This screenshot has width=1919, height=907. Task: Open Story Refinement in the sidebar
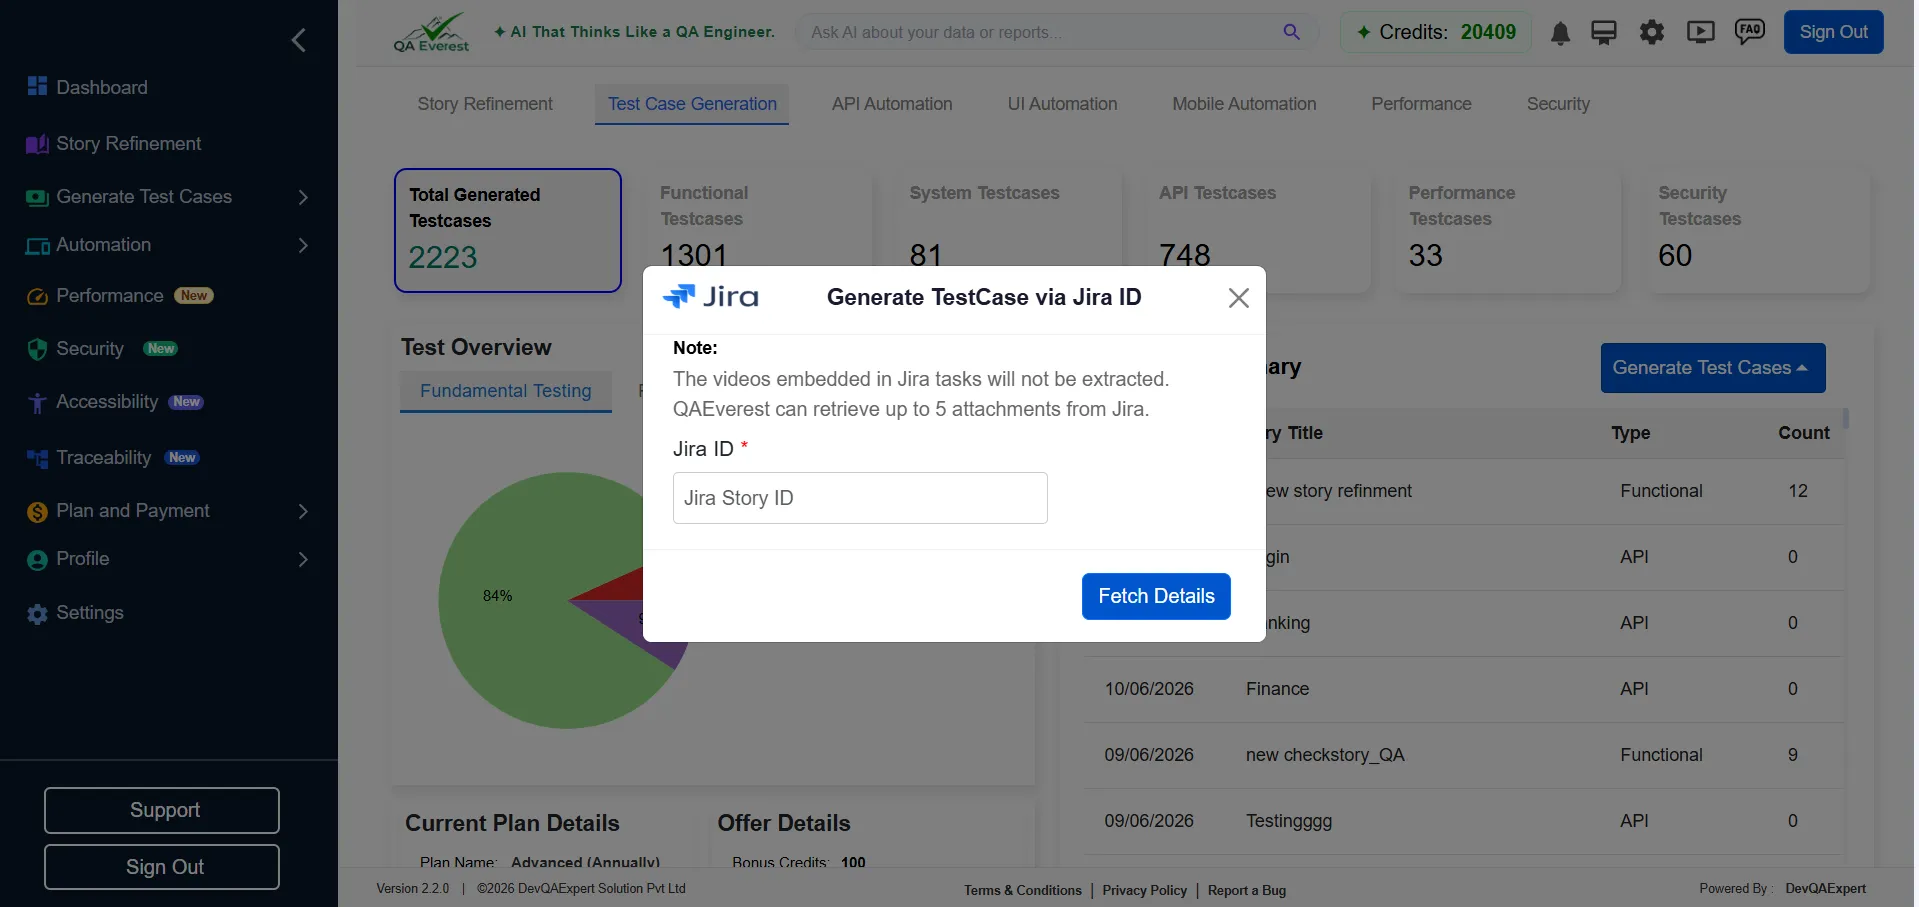pos(128,144)
